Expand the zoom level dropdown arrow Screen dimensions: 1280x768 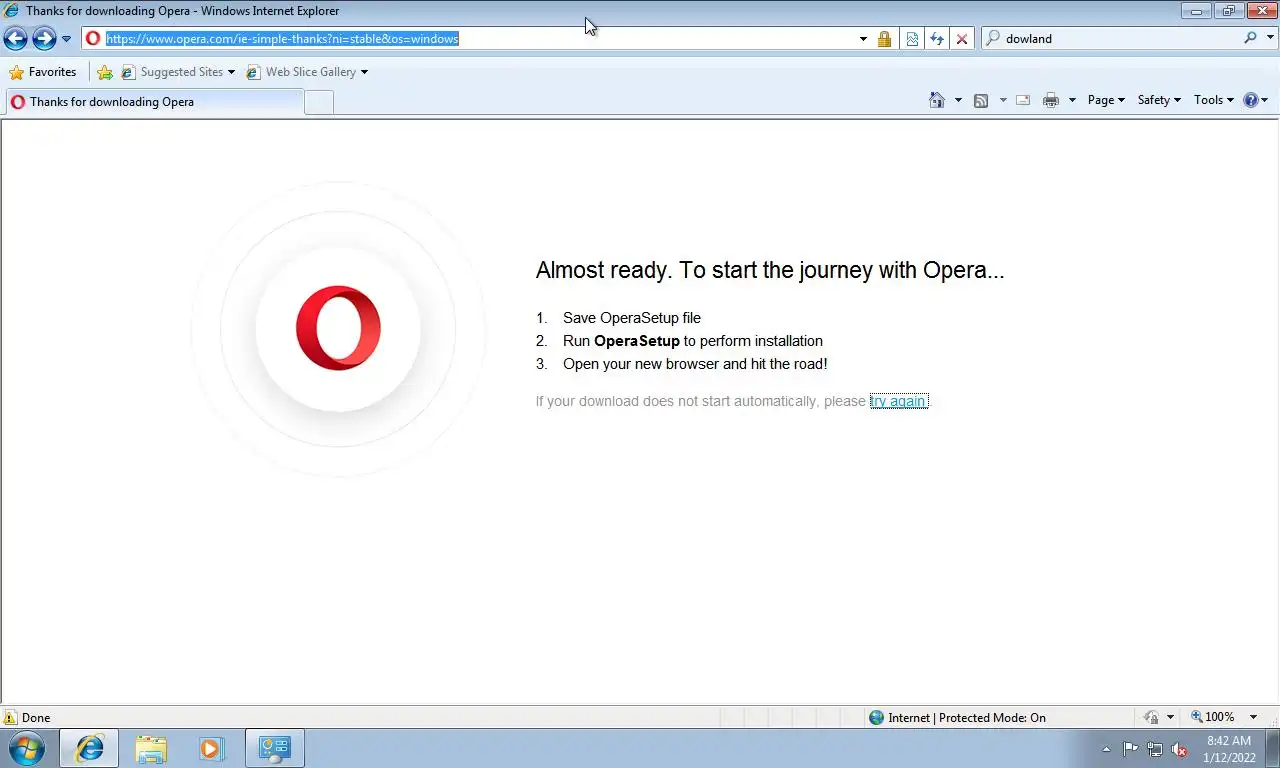click(x=1254, y=717)
